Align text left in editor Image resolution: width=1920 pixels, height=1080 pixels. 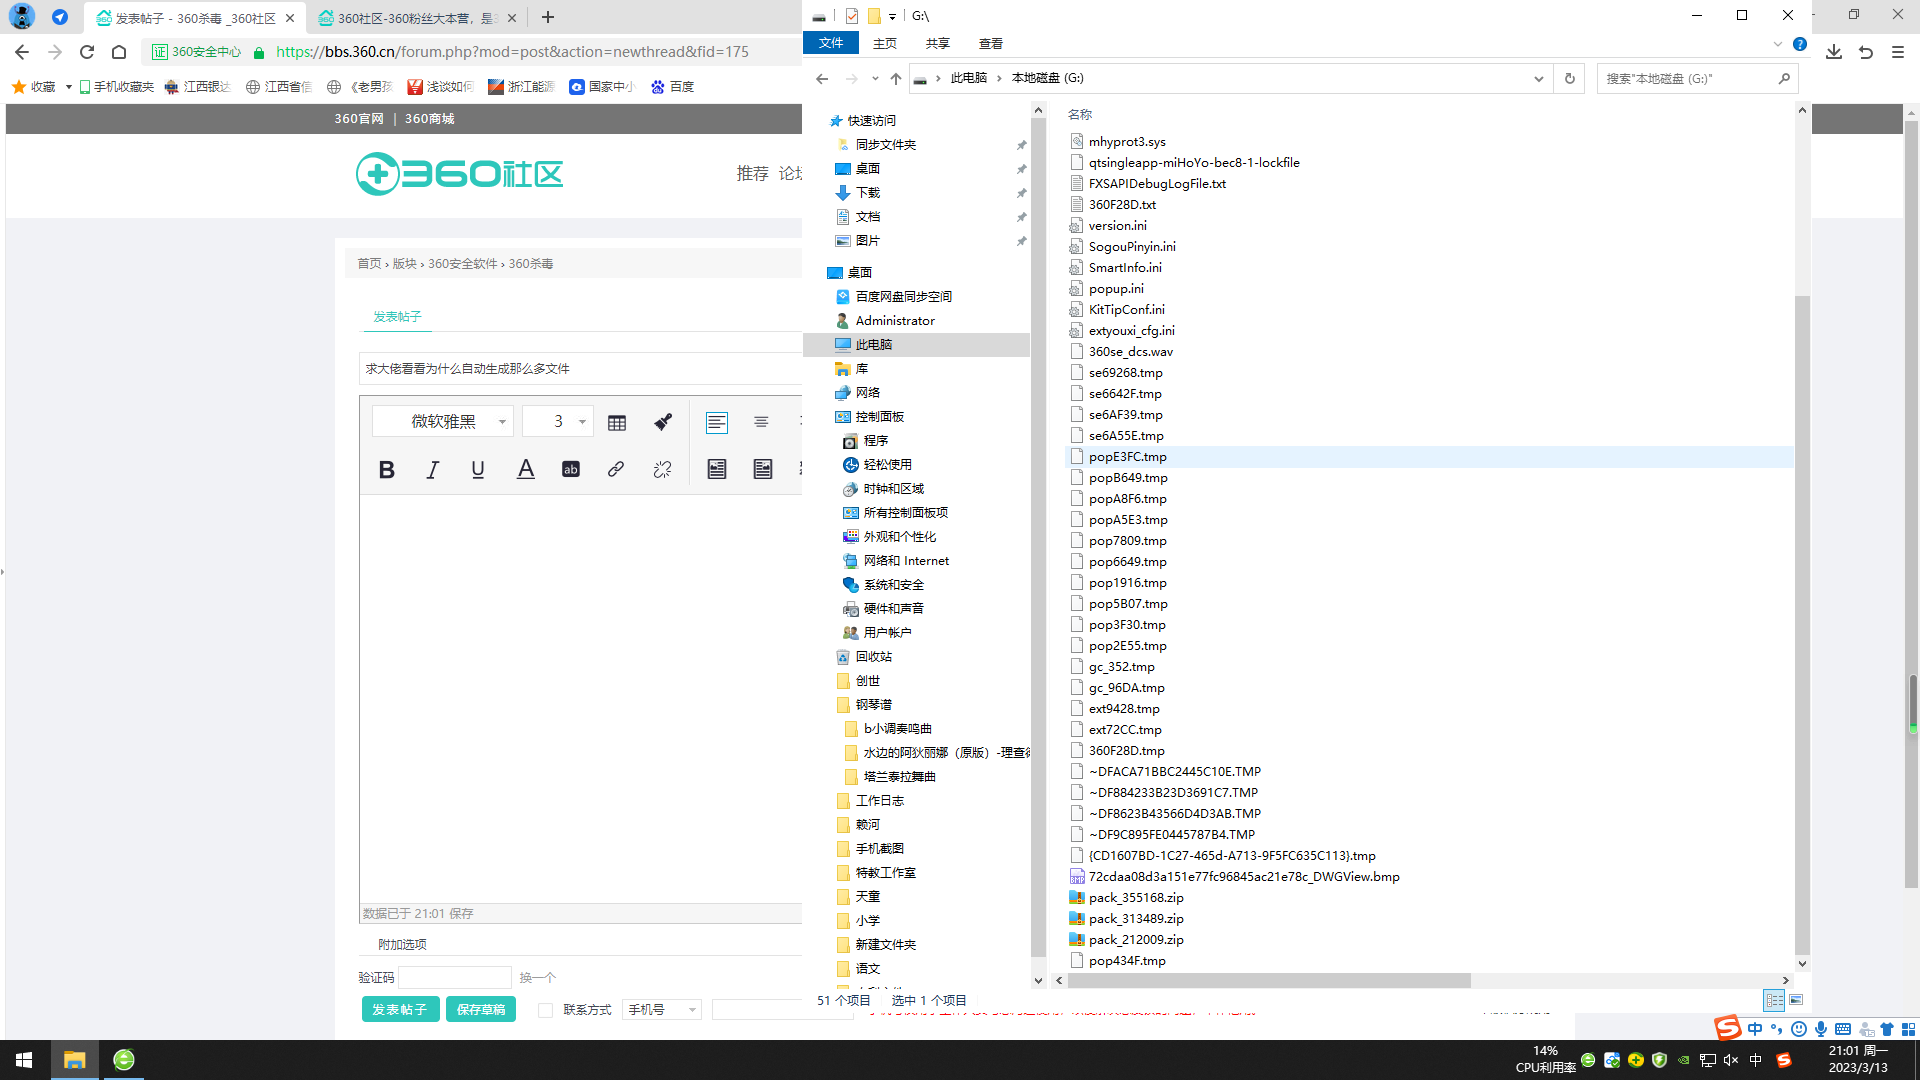click(x=717, y=423)
